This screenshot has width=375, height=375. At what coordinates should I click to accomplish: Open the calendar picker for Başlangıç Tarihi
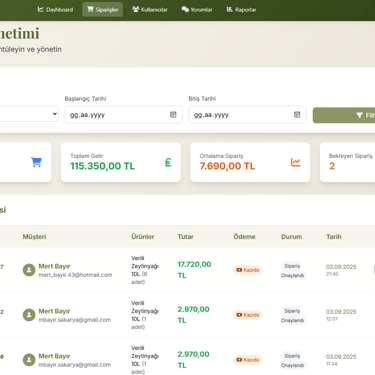pyautogui.click(x=173, y=115)
